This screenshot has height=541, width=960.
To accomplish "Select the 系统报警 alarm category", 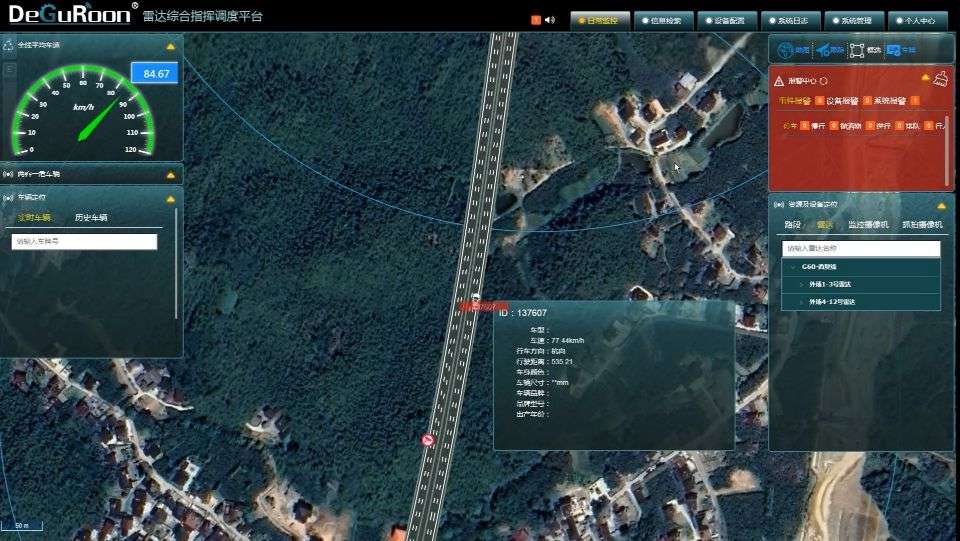I will (x=890, y=100).
